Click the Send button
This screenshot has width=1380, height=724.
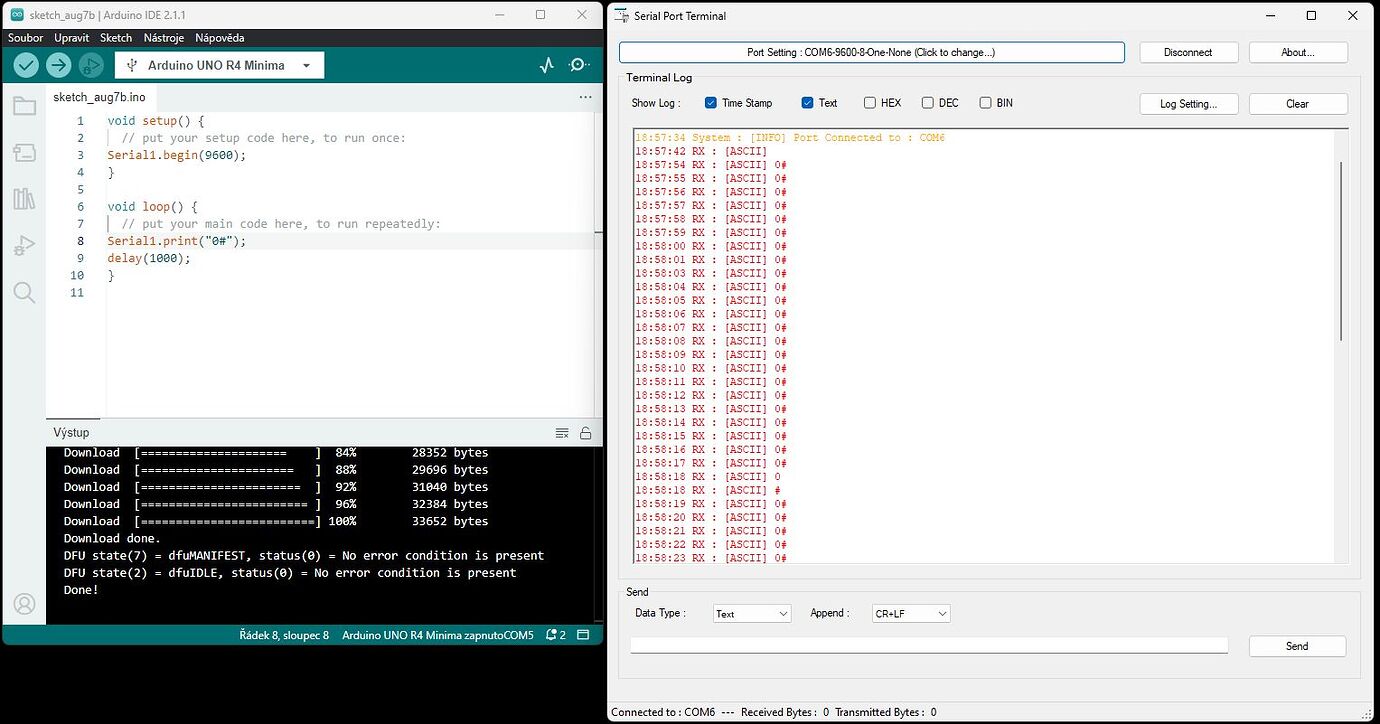coord(1297,646)
